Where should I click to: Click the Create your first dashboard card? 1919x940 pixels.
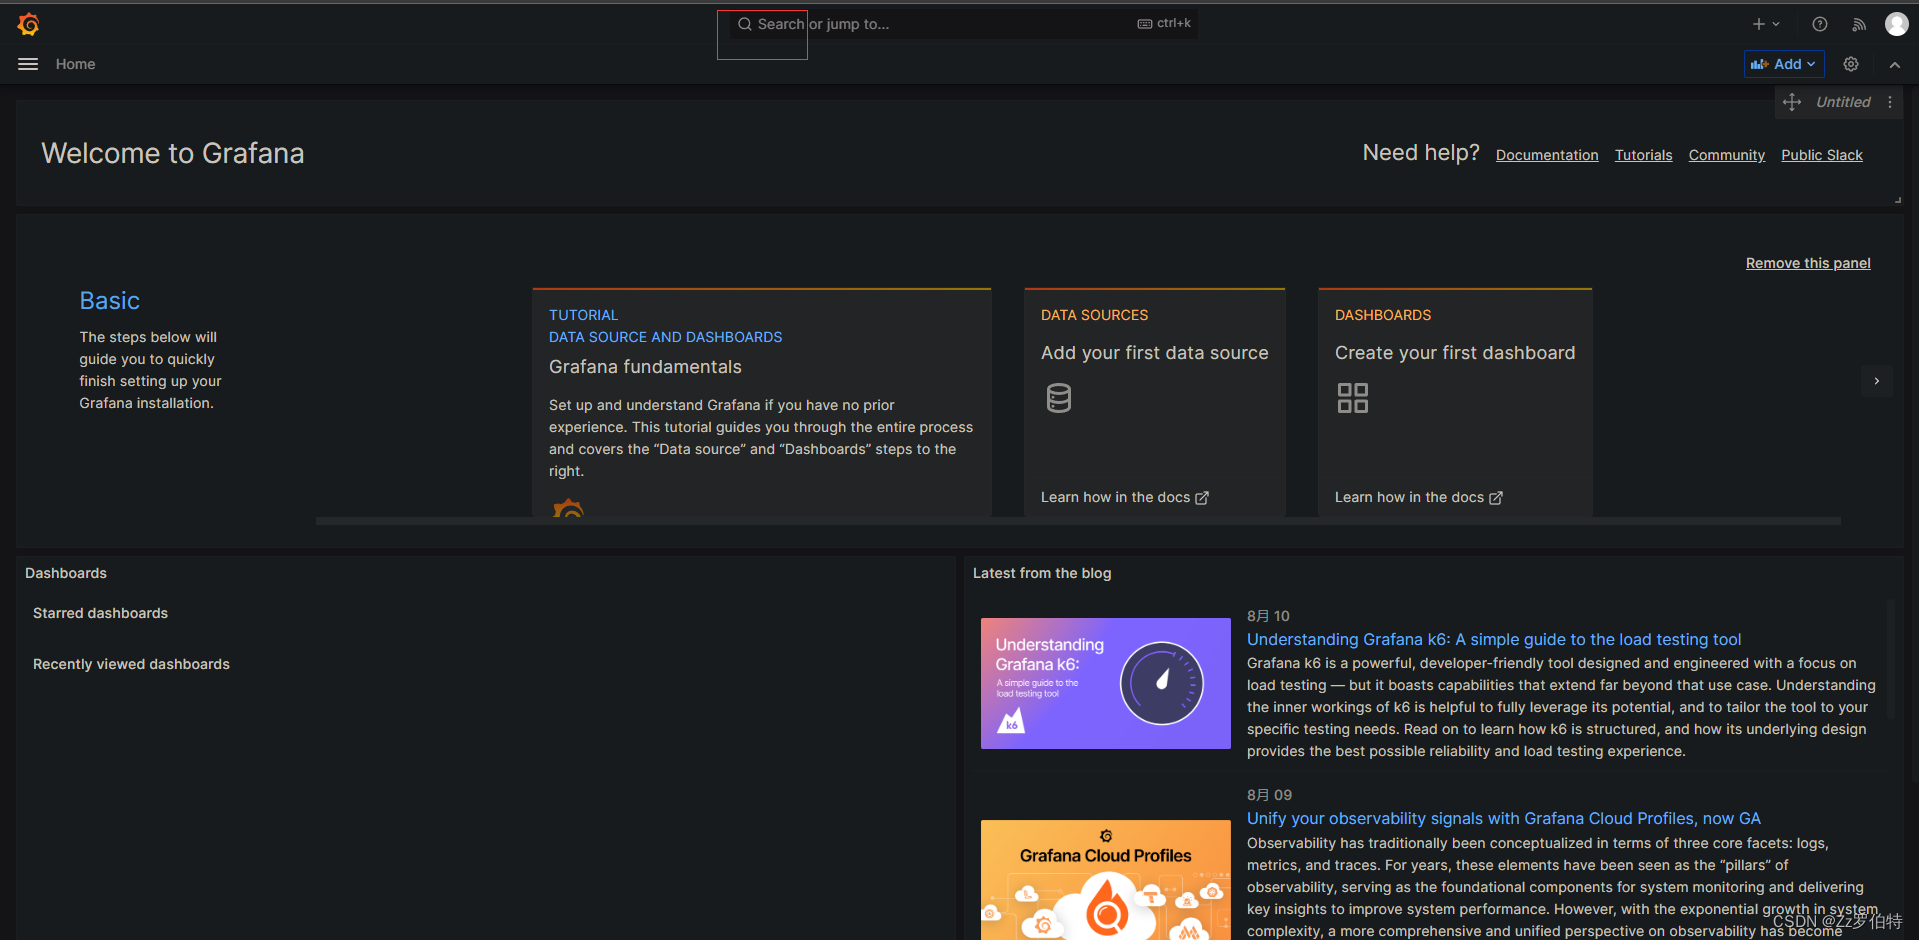[1455, 403]
